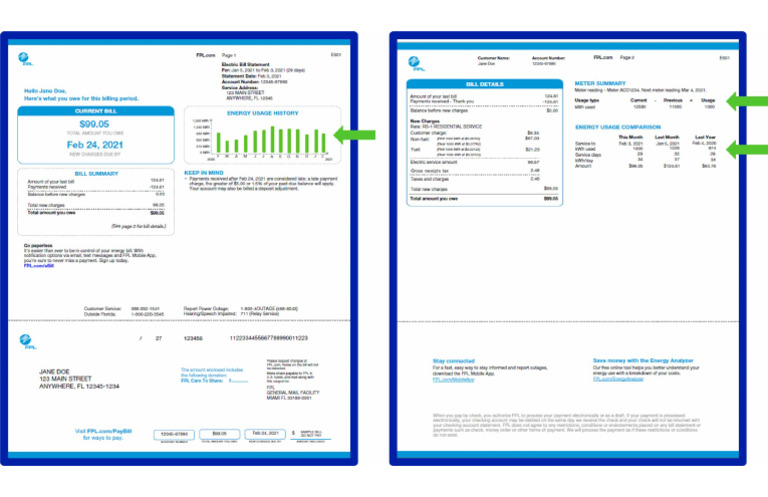Open the FPL.com/MobileApp link
This screenshot has height=497, width=768.
pos(454,379)
